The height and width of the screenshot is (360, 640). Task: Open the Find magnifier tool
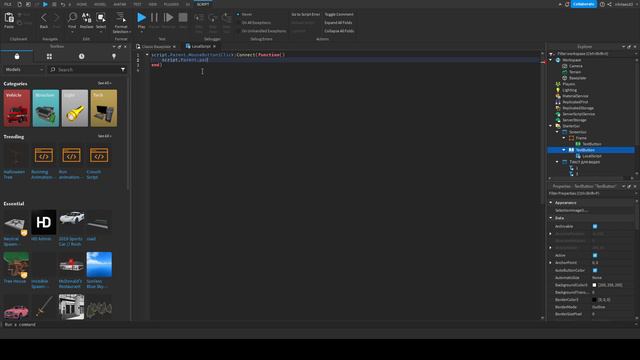point(72,17)
